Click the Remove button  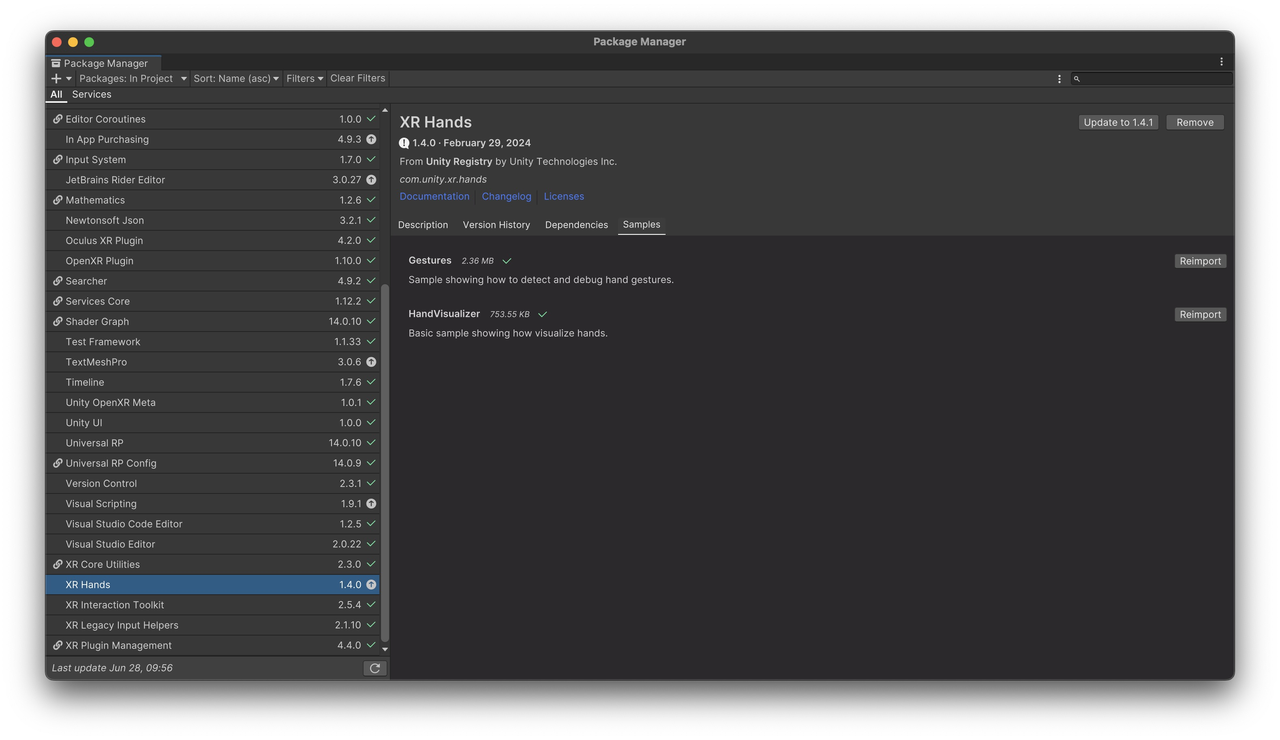click(x=1195, y=122)
